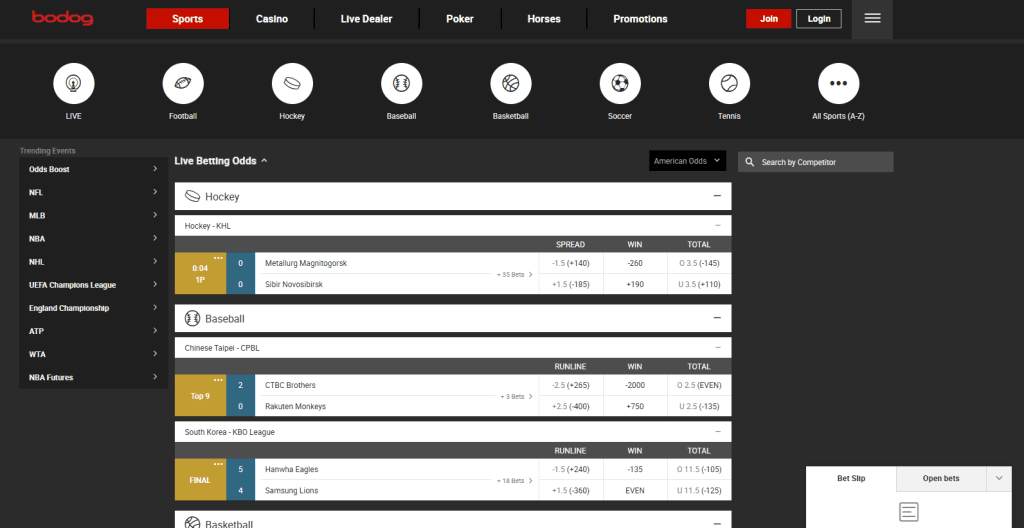This screenshot has width=1024, height=528.
Task: Click the Login button
Action: point(818,19)
